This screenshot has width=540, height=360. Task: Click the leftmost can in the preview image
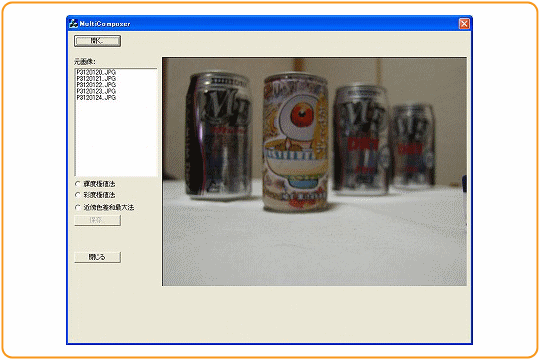(x=217, y=135)
